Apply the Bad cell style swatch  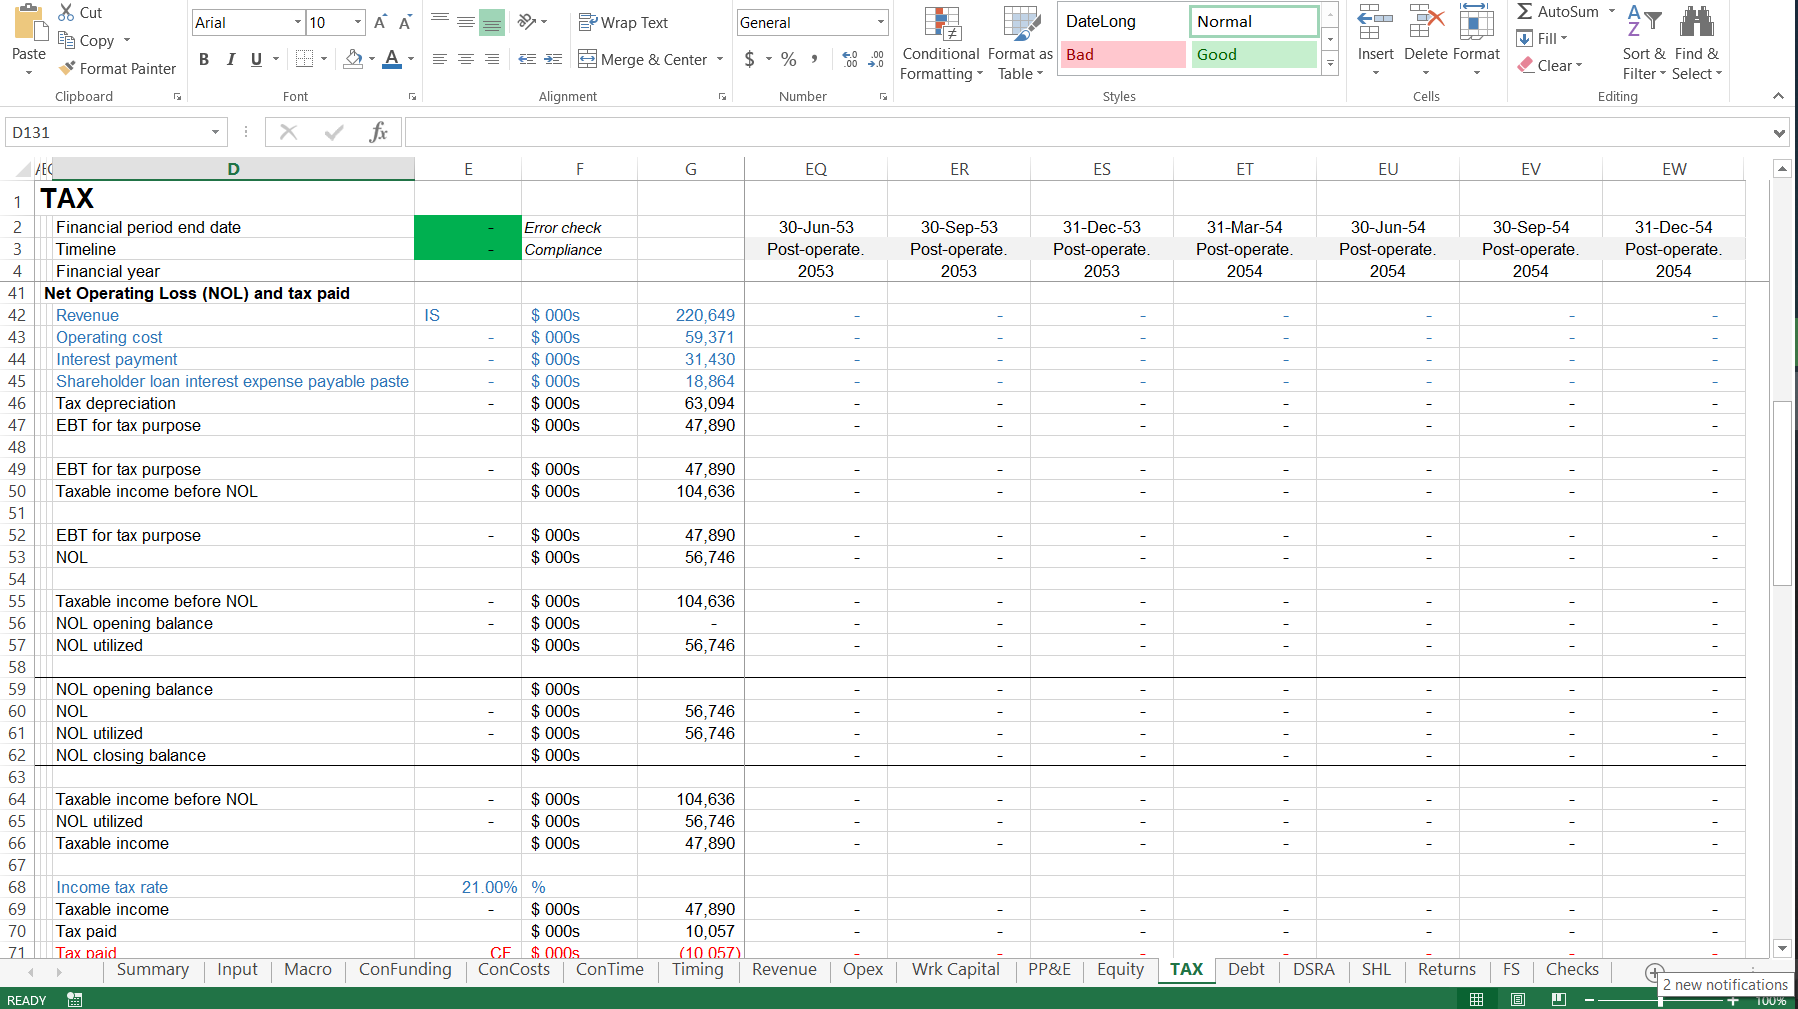tap(1123, 55)
